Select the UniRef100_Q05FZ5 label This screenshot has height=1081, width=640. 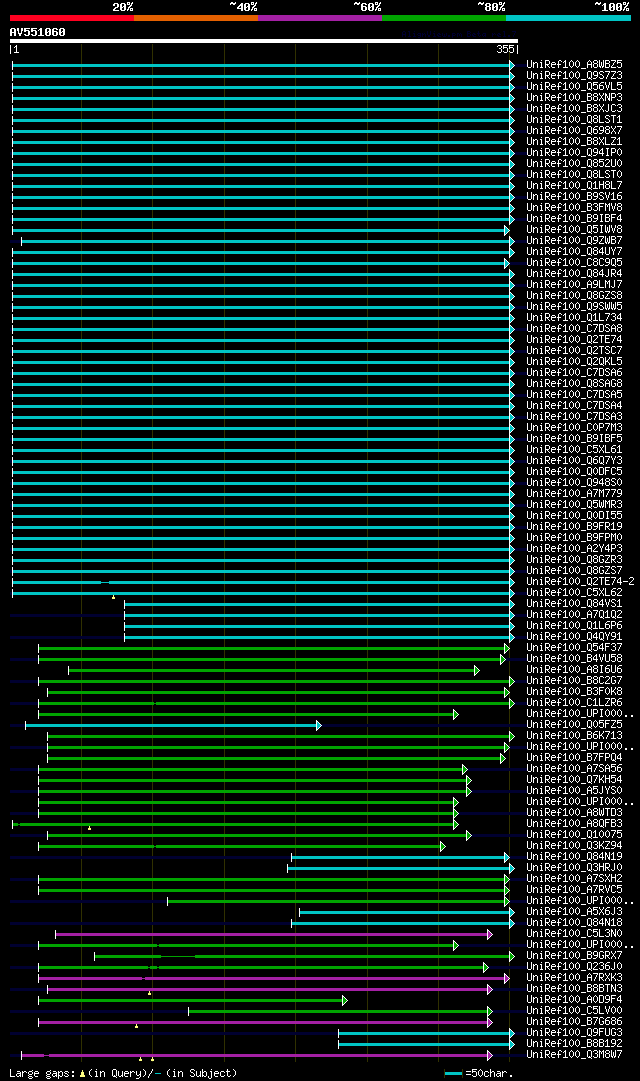[574, 725]
